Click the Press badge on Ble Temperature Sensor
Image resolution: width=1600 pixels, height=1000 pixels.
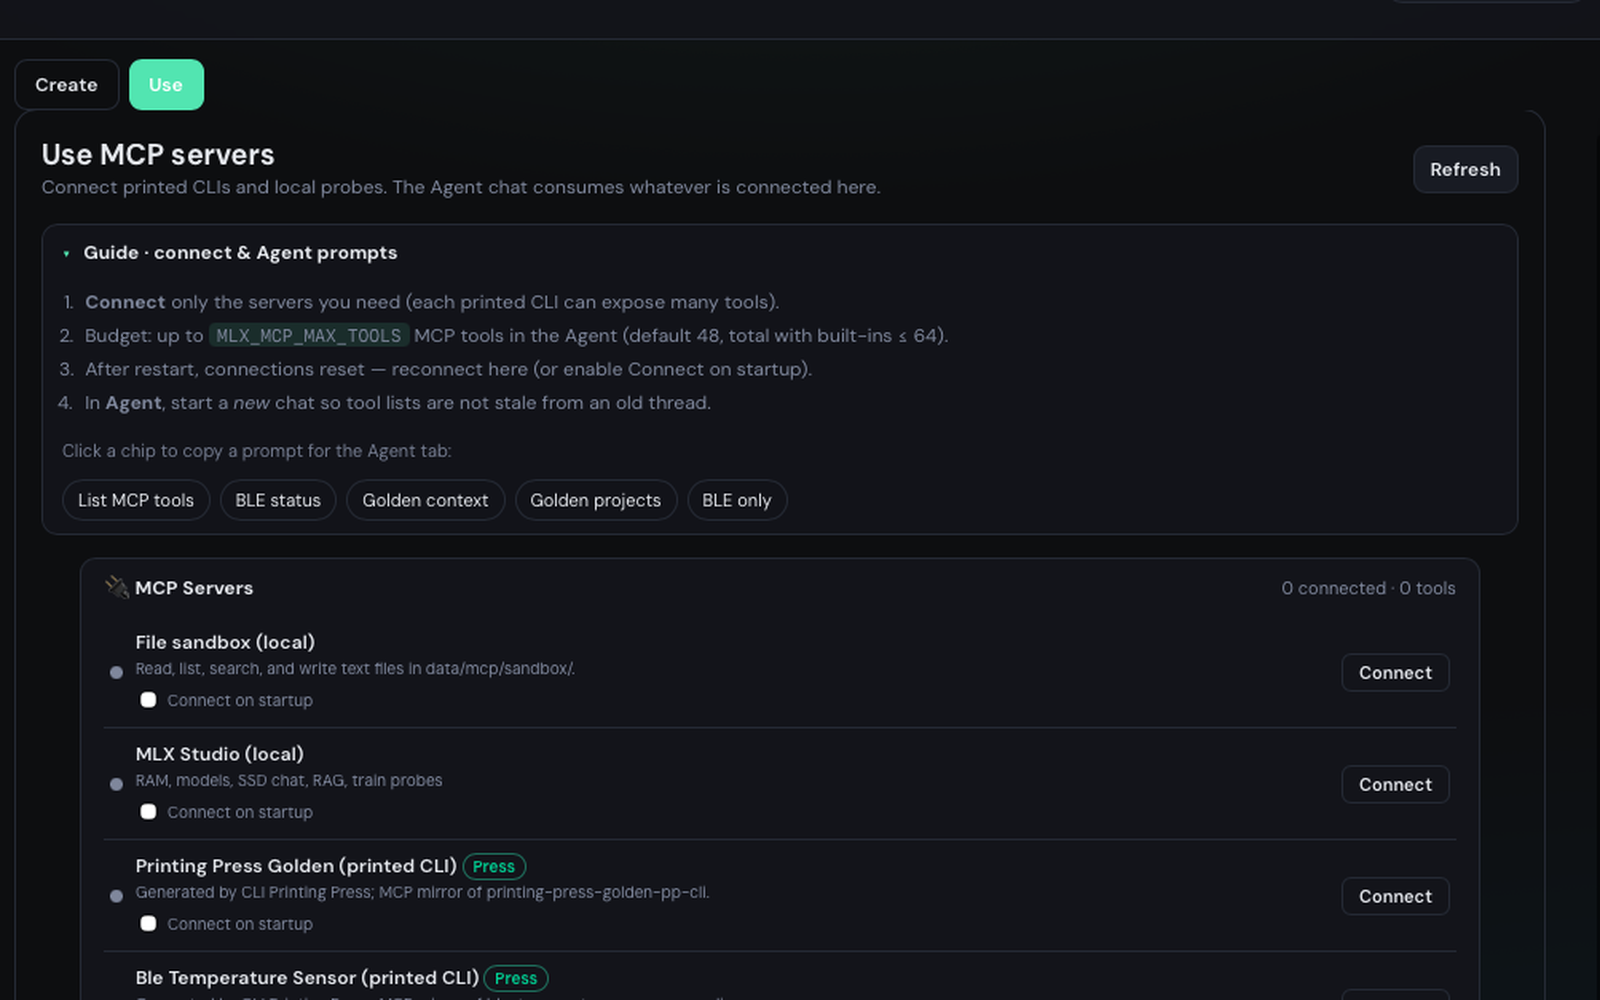[x=516, y=979]
